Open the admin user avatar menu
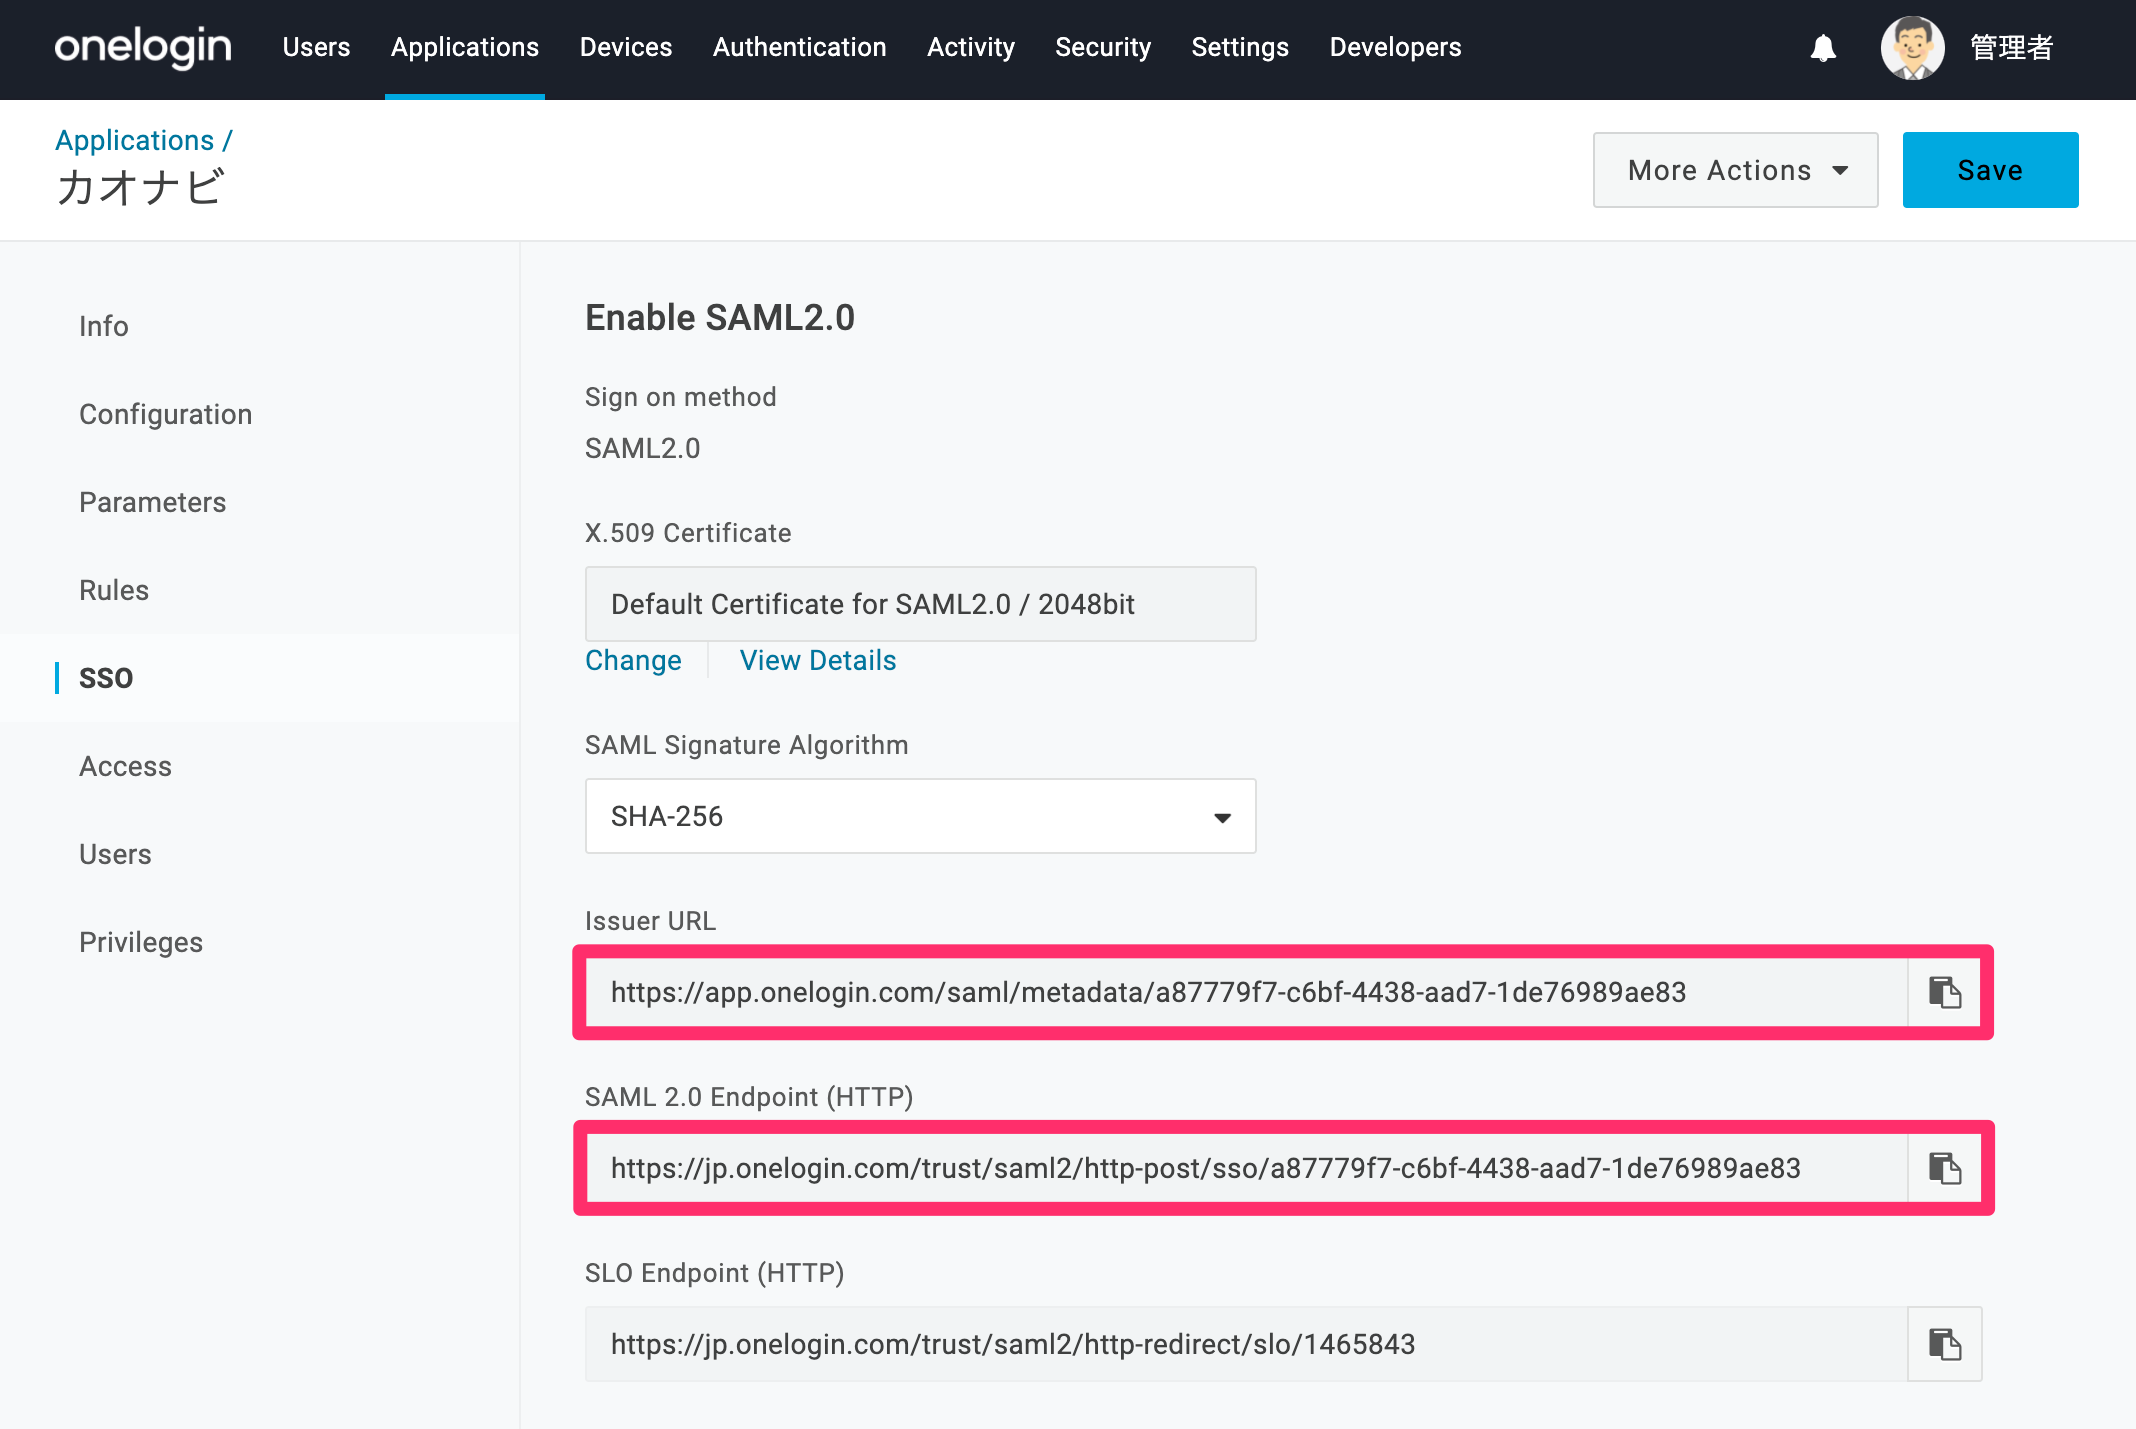This screenshot has width=2136, height=1429. pyautogui.click(x=1912, y=48)
